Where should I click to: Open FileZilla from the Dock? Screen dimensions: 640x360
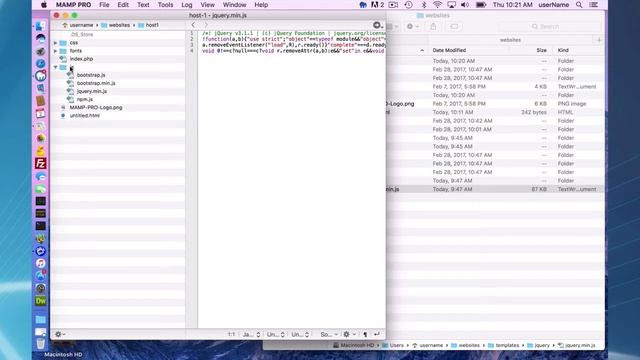(x=40, y=163)
